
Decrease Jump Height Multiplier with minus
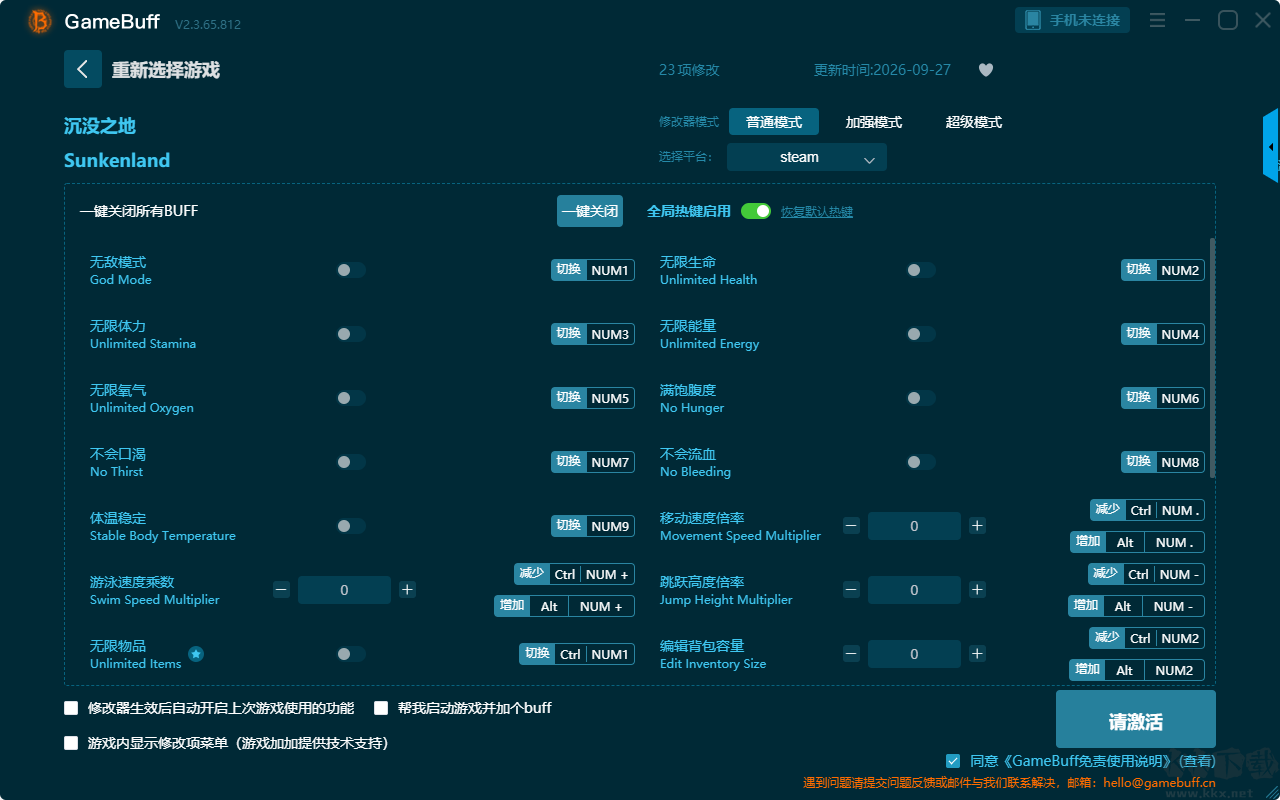coord(851,590)
